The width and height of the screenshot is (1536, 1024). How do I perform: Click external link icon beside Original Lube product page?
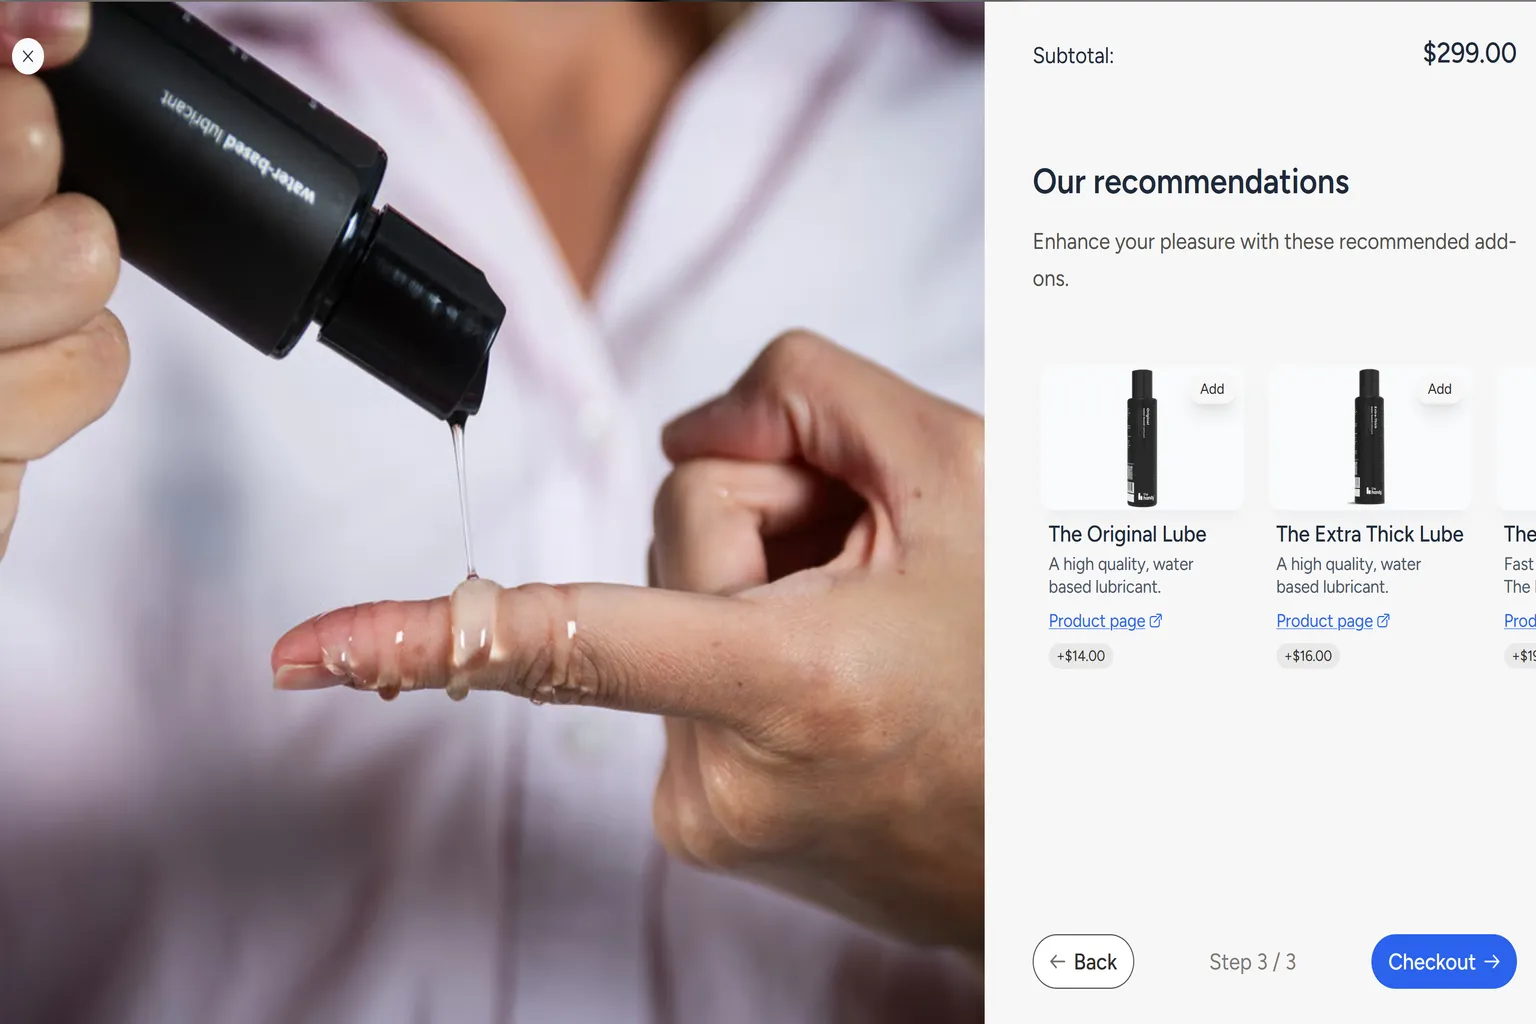[1156, 621]
